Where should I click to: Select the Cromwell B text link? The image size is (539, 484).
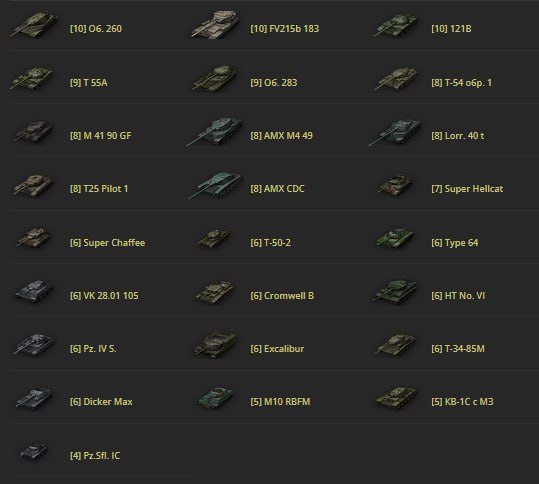coord(289,296)
